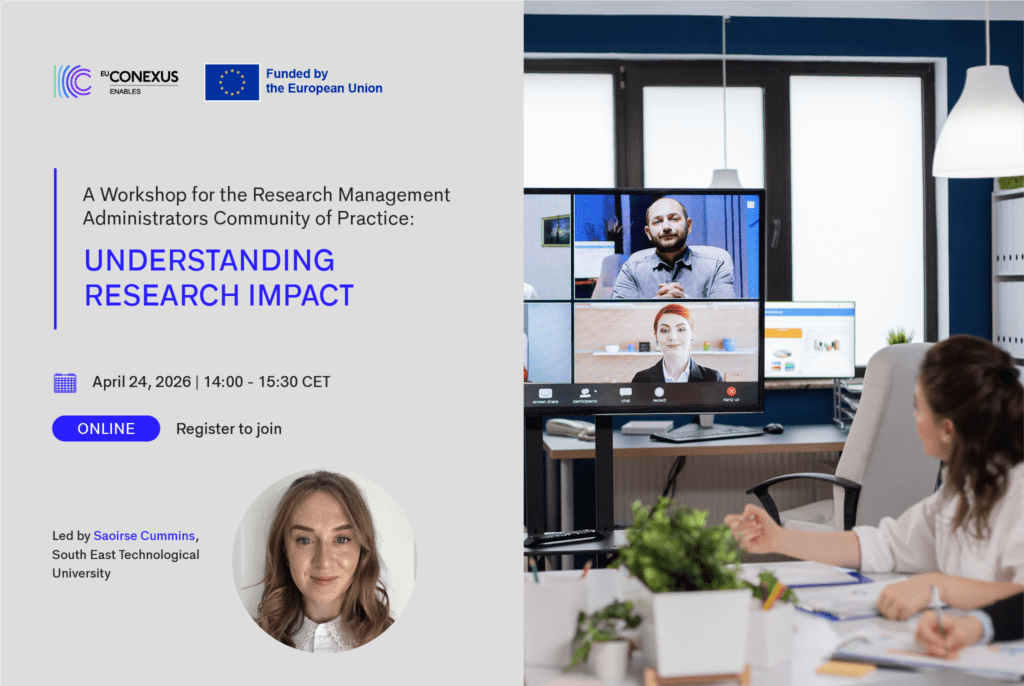This screenshot has width=1024, height=686.
Task: Click the South East Technological University text
Action: tap(126, 564)
